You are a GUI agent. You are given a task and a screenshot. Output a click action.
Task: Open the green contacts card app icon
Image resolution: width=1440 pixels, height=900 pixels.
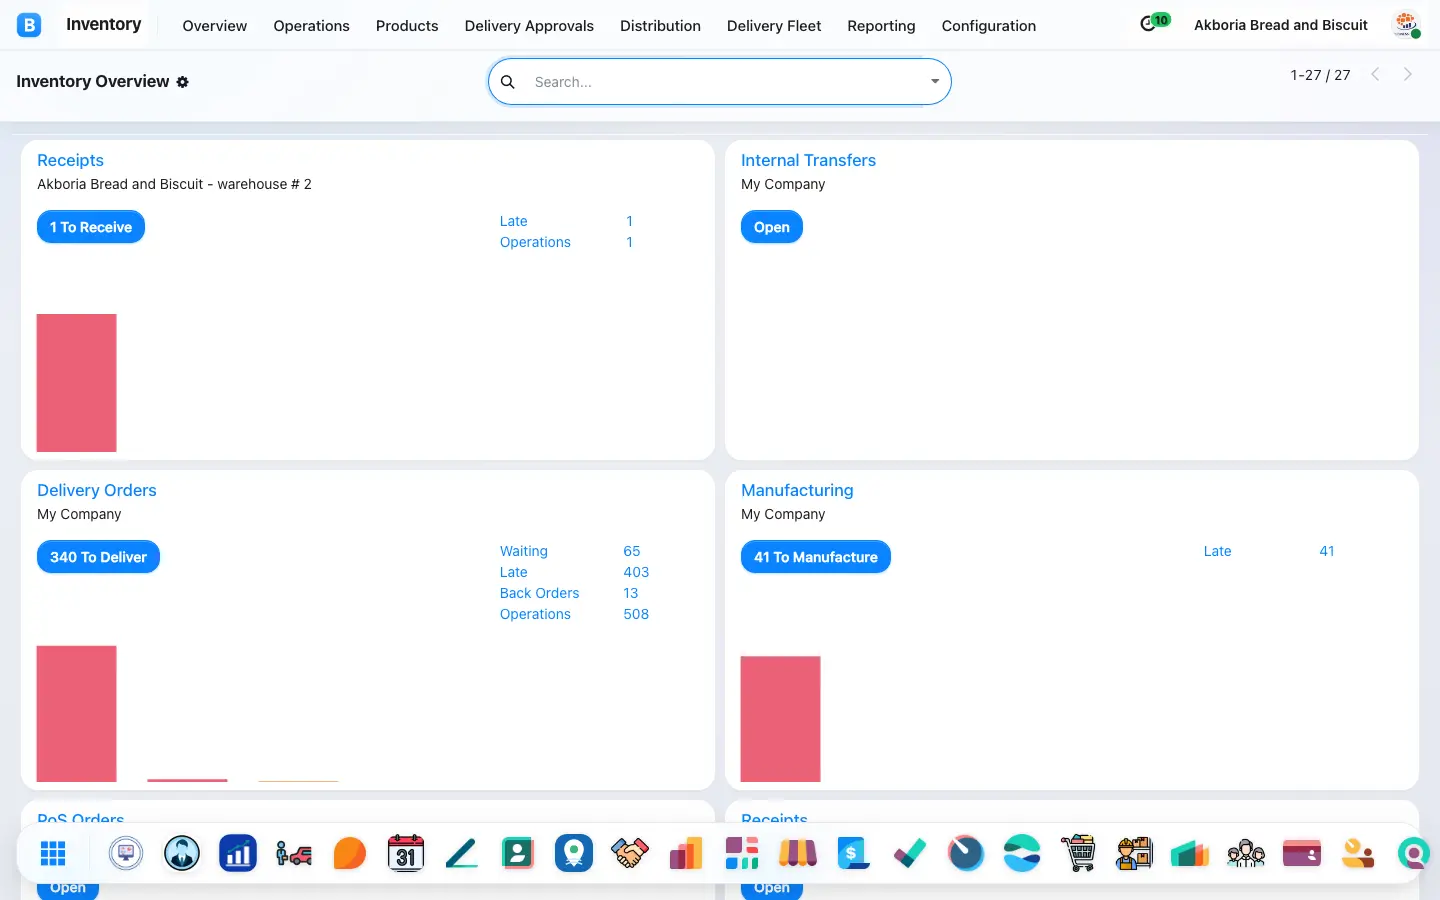[518, 853]
